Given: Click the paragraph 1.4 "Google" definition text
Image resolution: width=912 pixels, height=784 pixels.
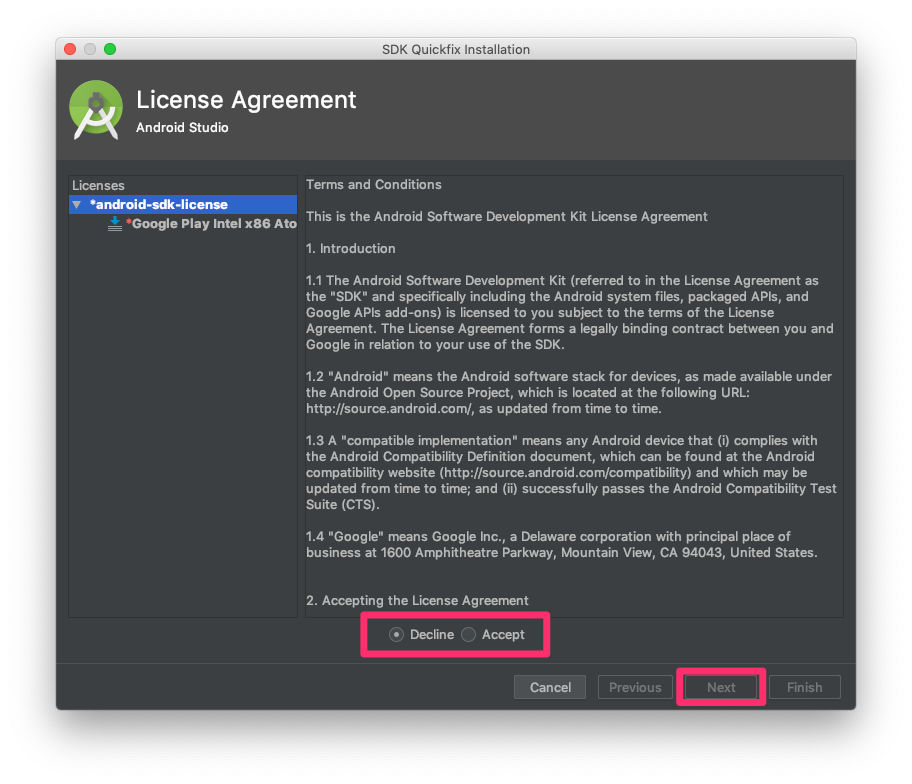Looking at the screenshot, I should [562, 545].
